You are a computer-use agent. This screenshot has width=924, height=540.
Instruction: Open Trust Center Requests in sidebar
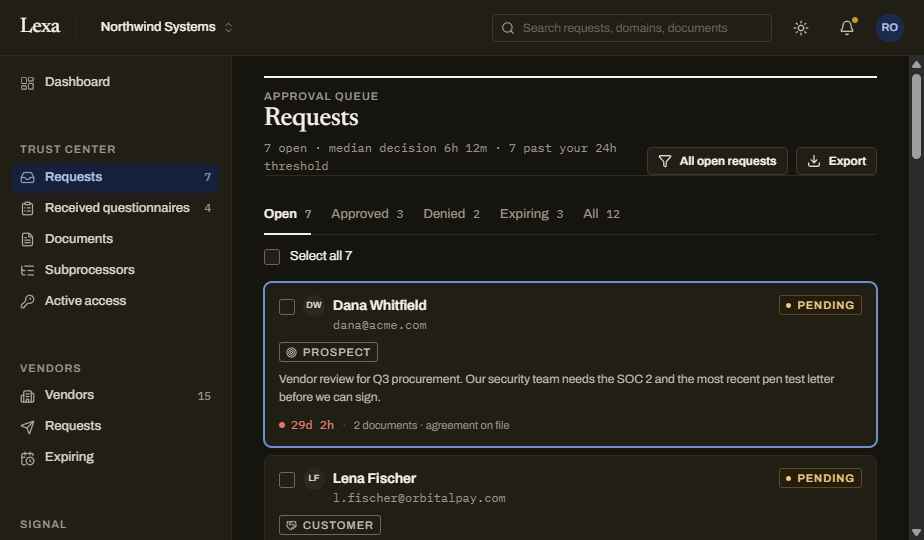pos(116,177)
